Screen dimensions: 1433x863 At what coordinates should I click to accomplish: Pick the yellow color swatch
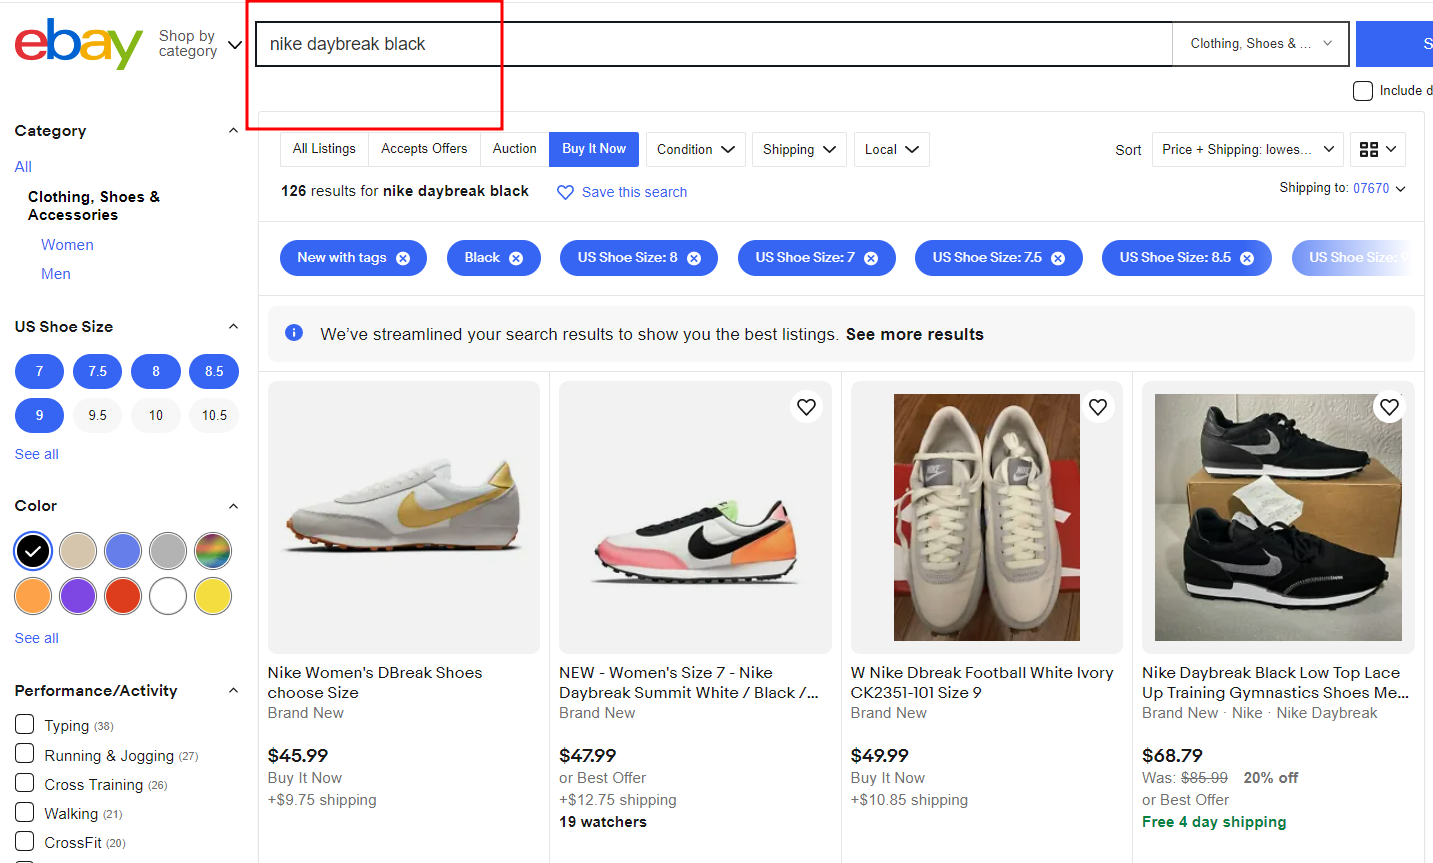(213, 596)
